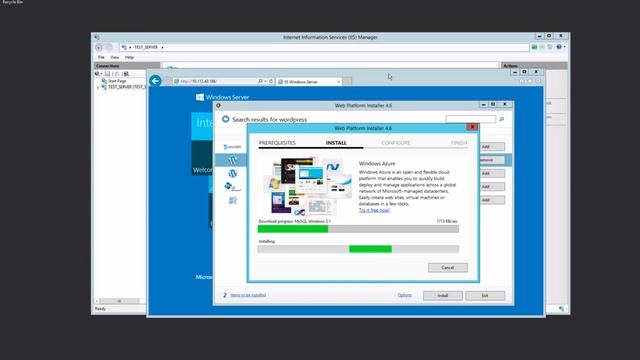Go back using the Internet Explorer back arrow

(x=155, y=81)
